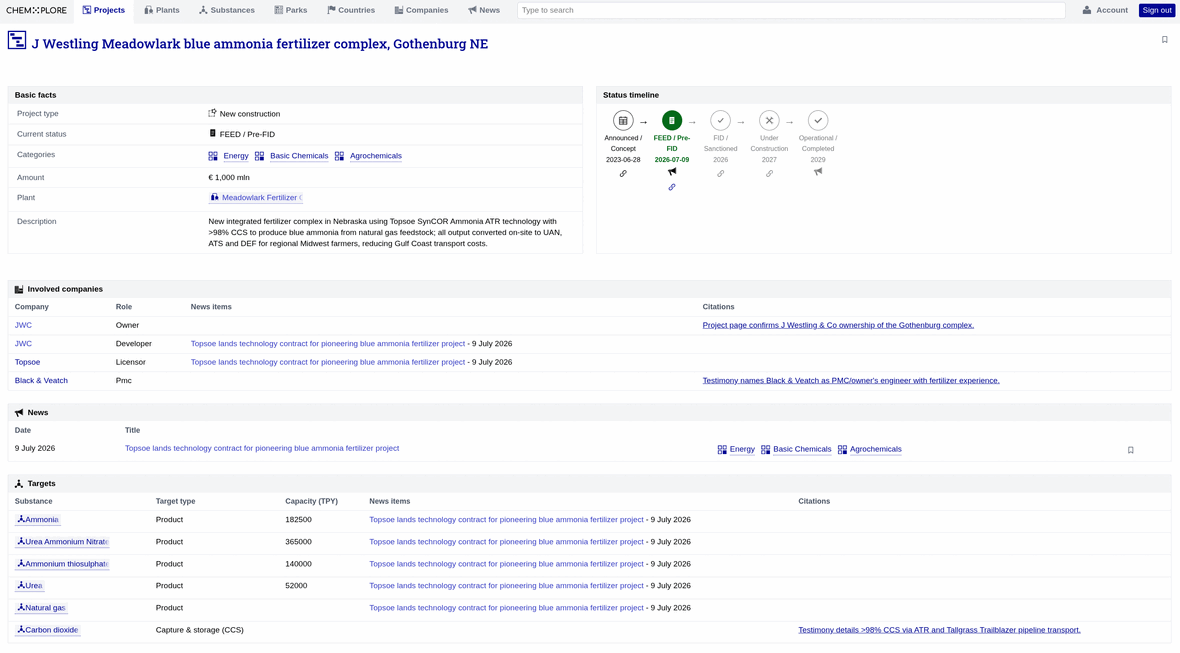
Task: Open the Topsoe news item in the Developer row
Action: [327, 344]
